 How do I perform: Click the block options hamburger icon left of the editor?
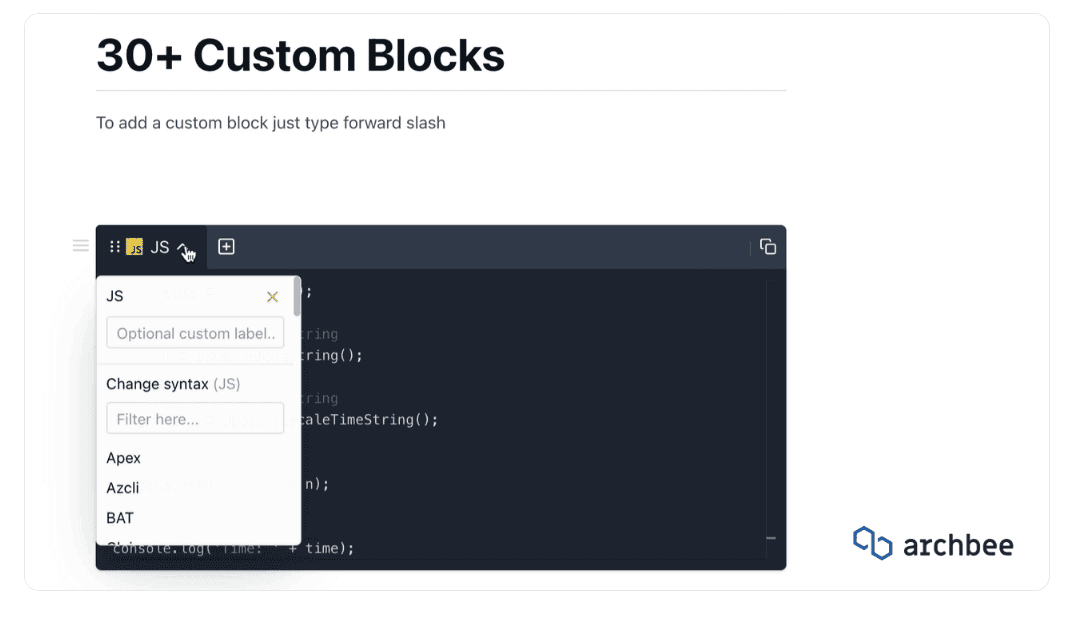[x=80, y=245]
